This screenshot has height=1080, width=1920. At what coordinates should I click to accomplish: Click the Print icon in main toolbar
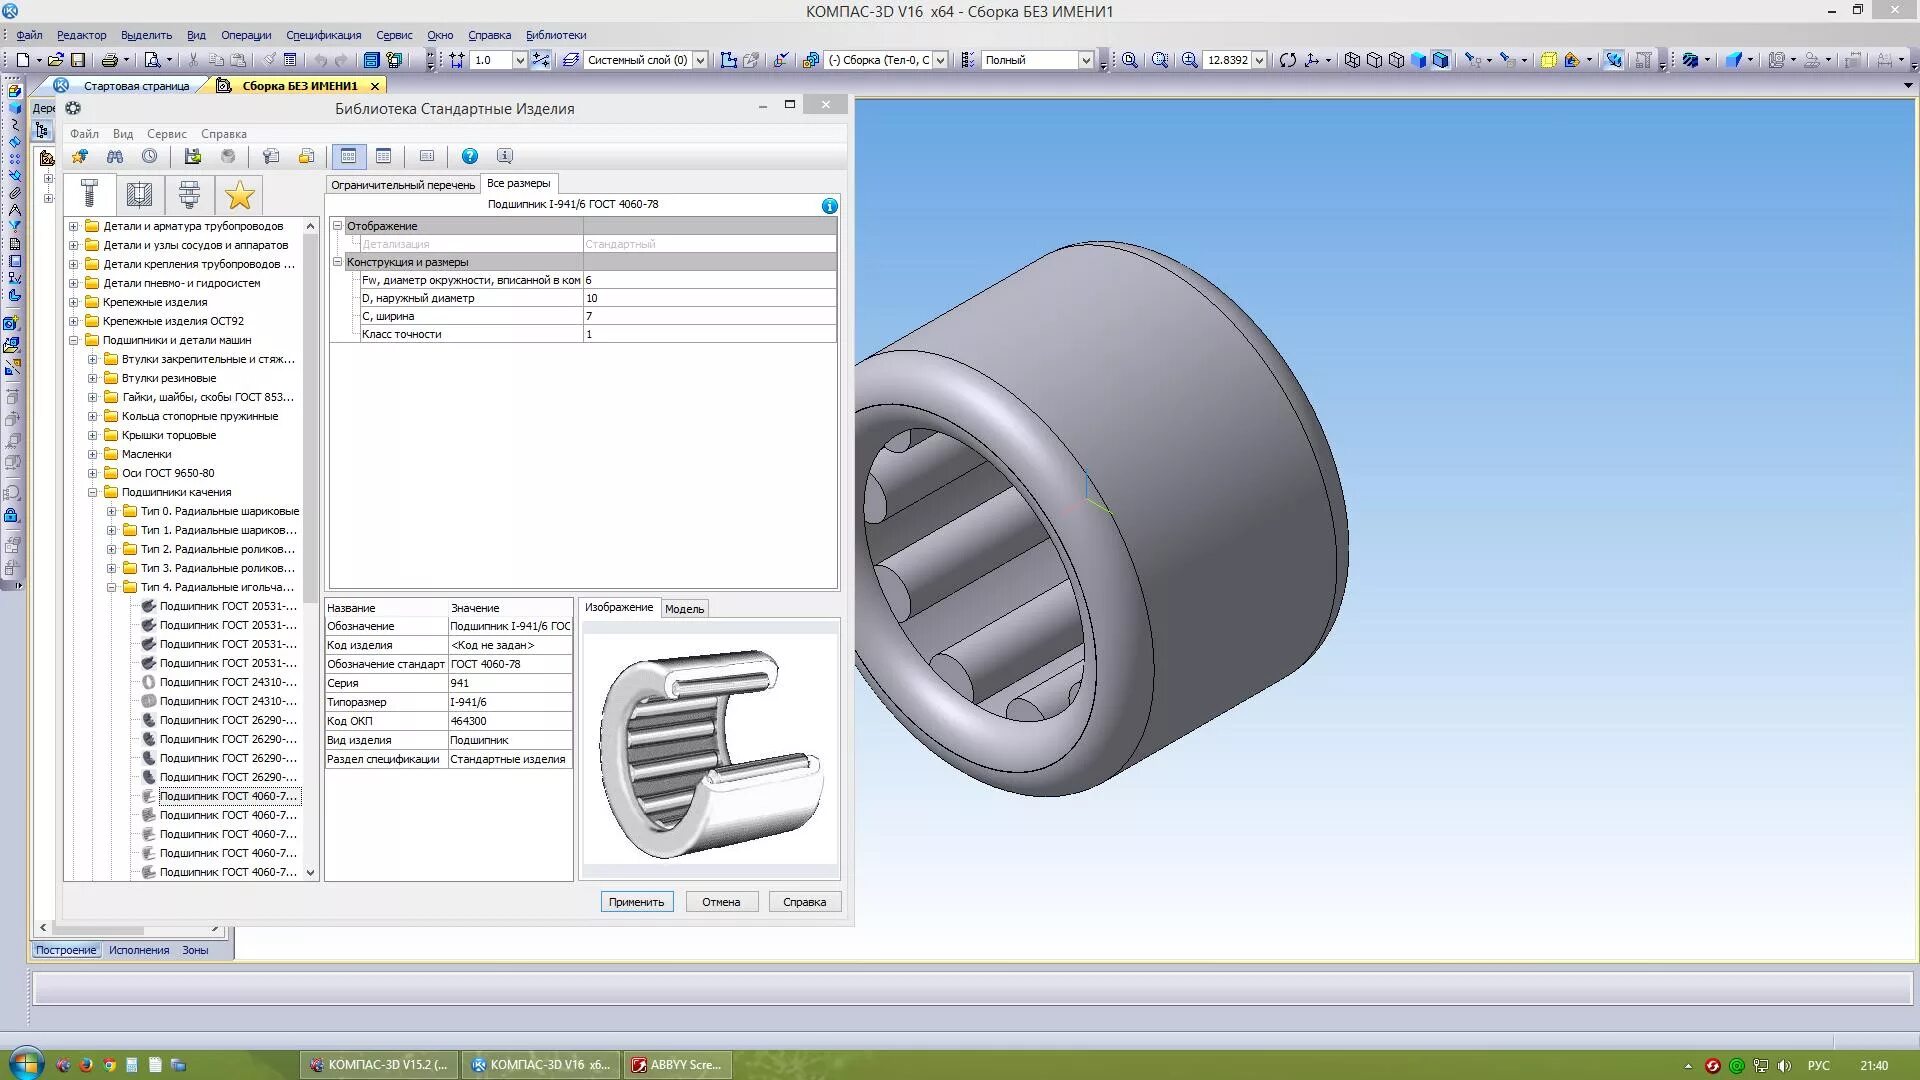(109, 60)
